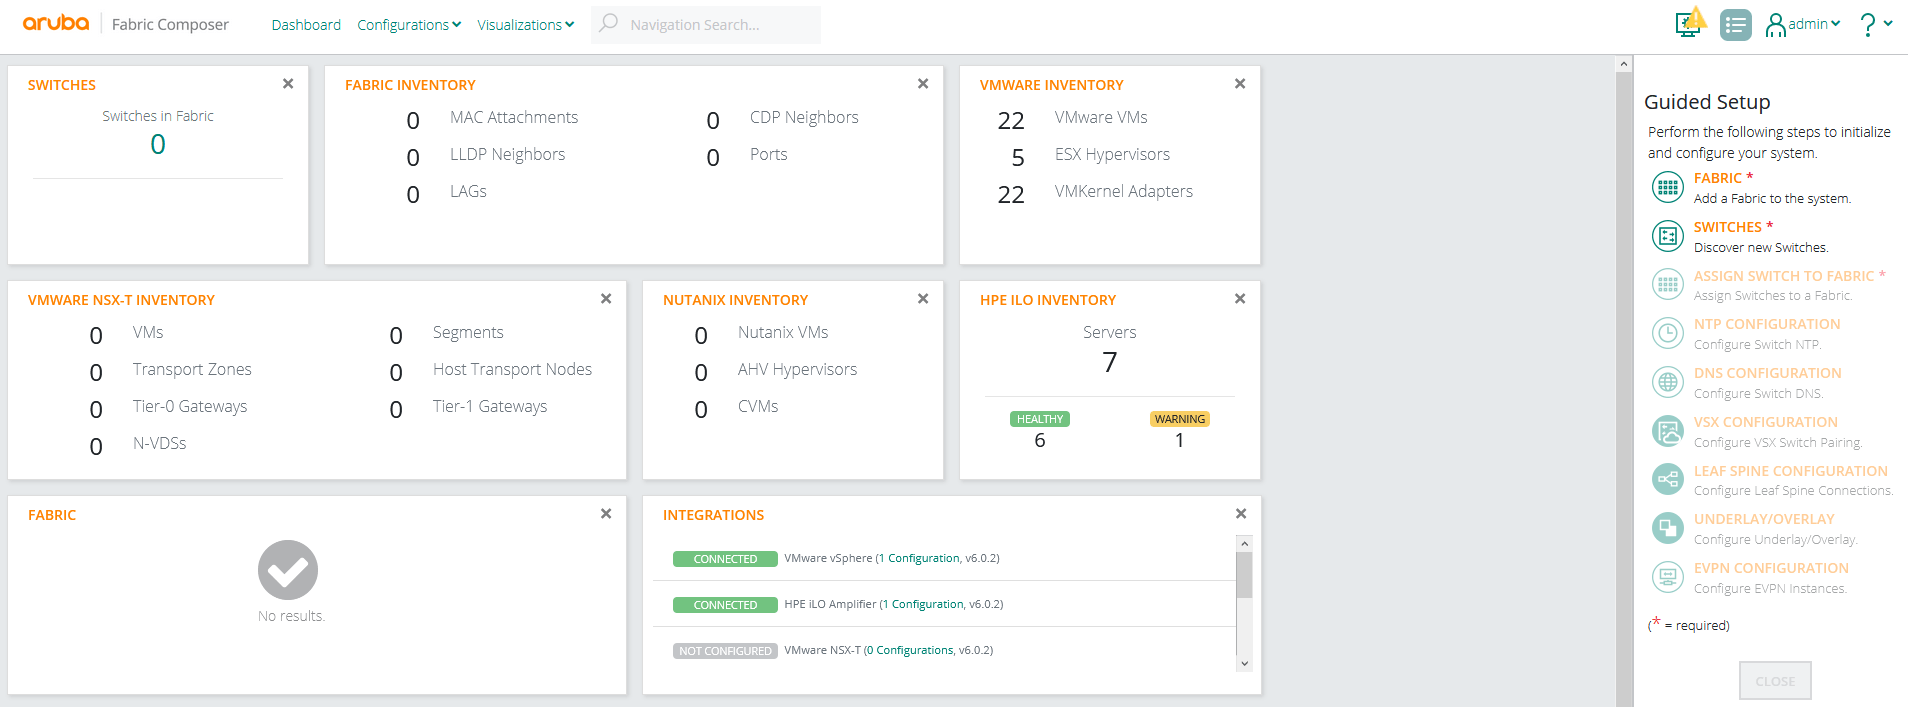Click the FABRIC step link in Guided Setup

(1718, 178)
